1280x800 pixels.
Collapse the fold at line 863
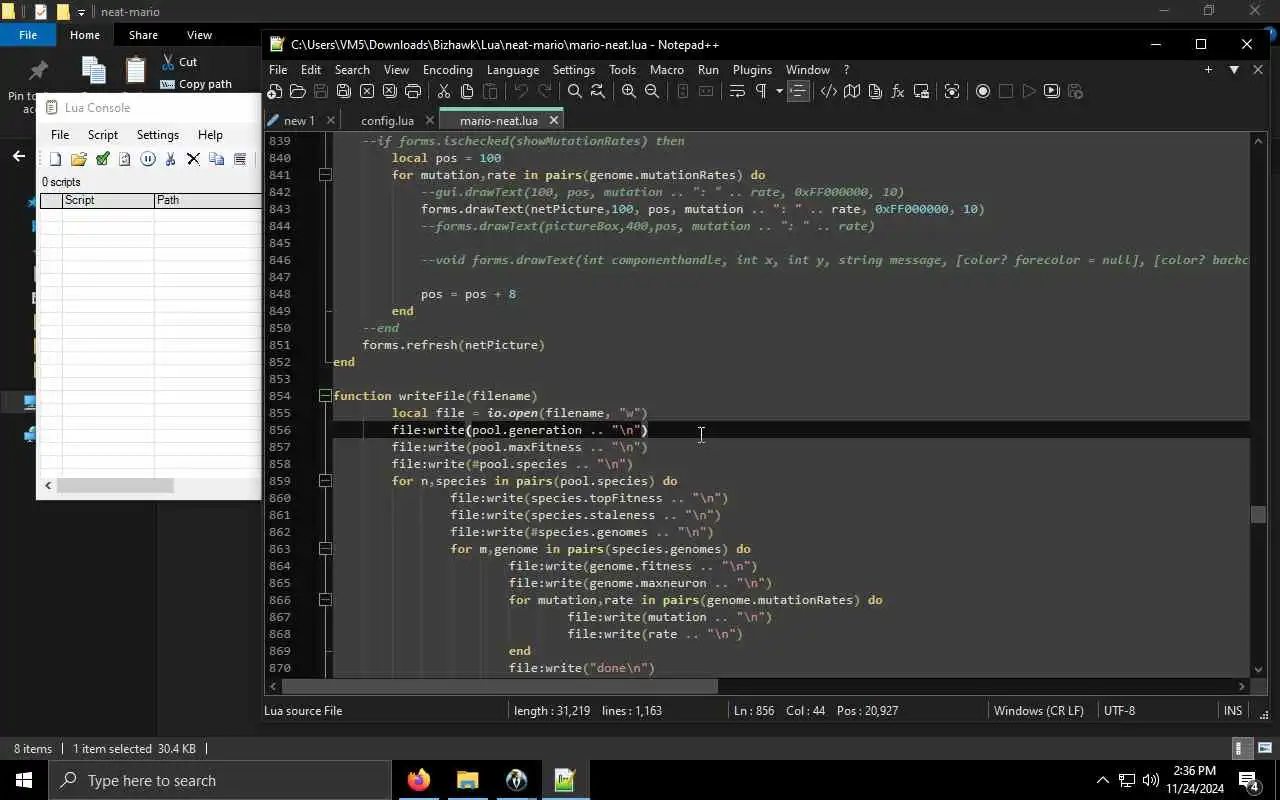[325, 549]
